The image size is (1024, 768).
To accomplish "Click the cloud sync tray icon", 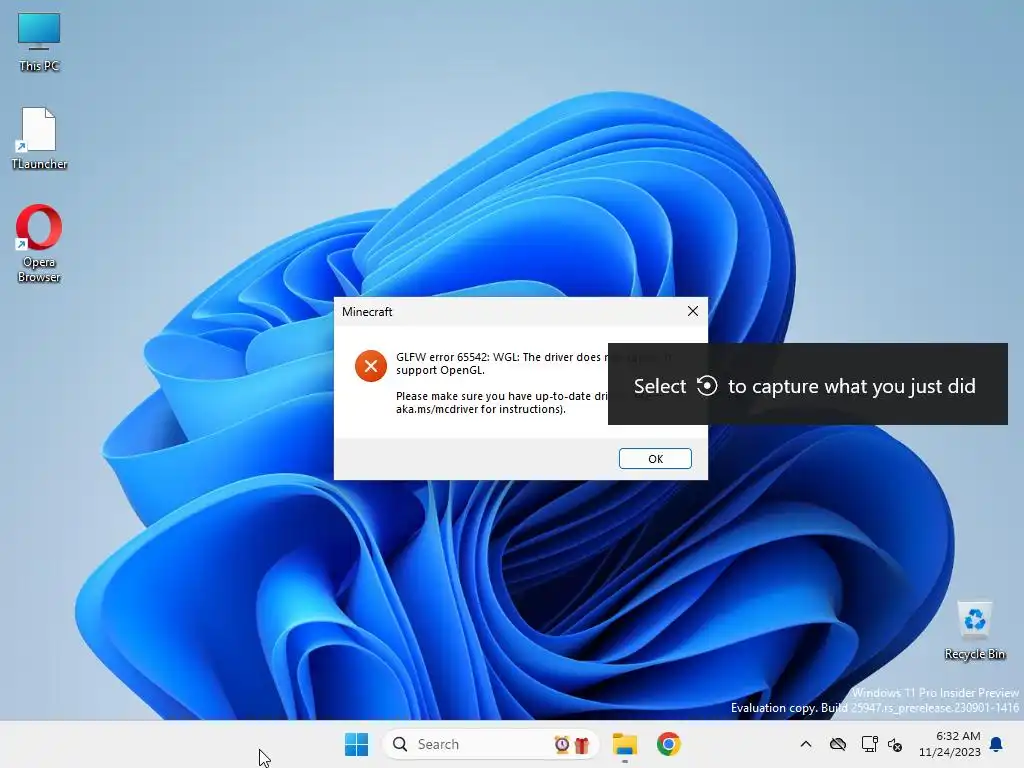I will (x=838, y=744).
